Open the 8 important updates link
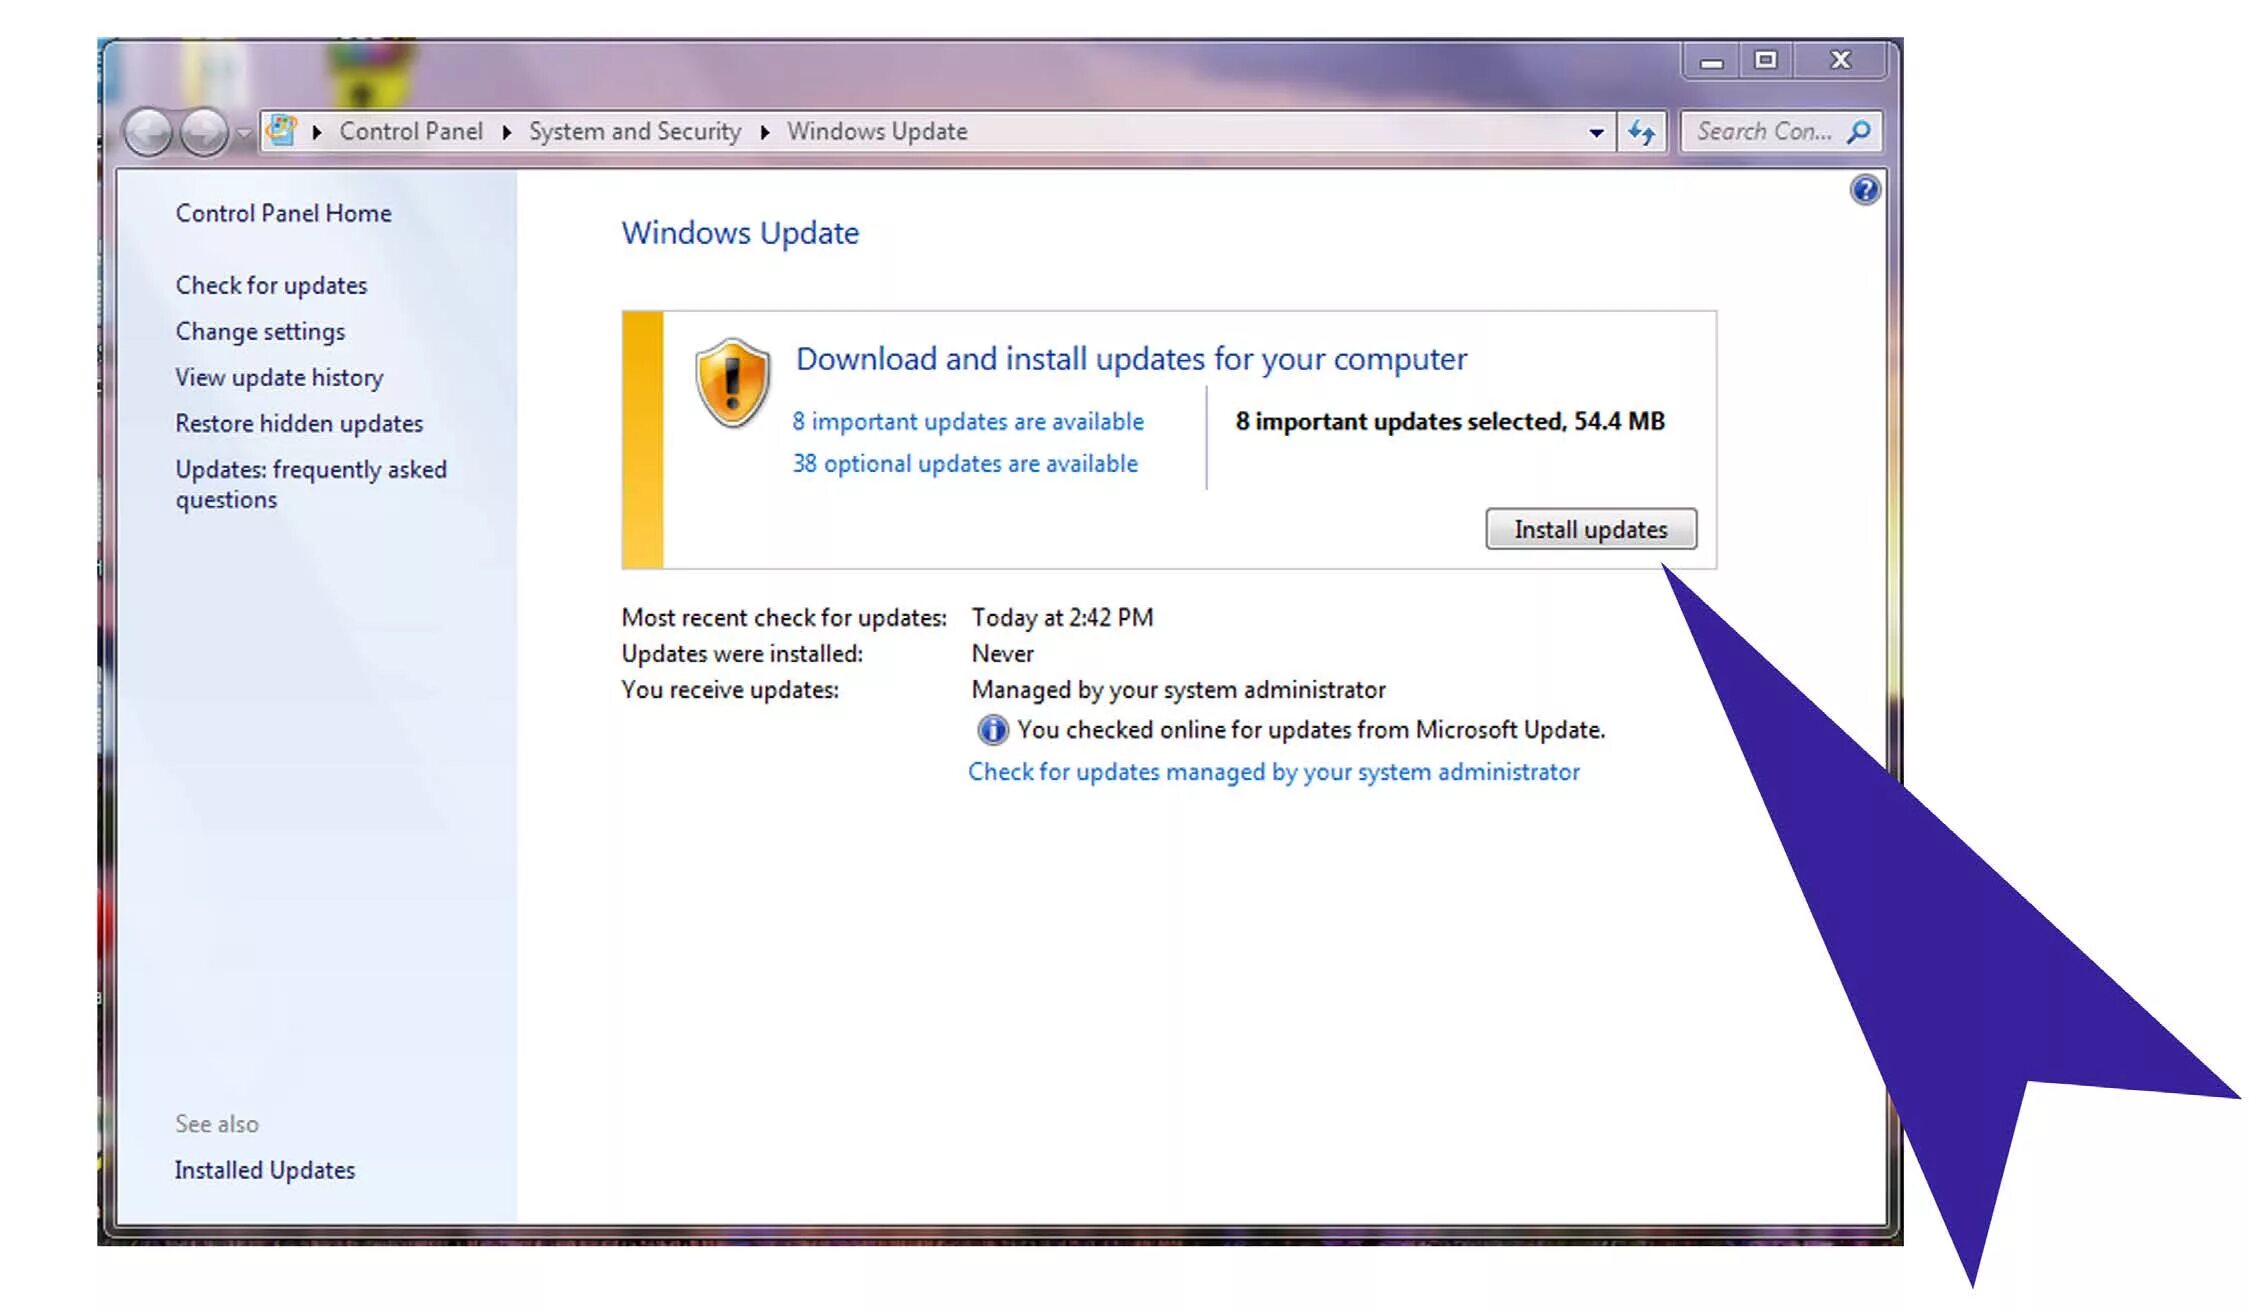 pyautogui.click(x=967, y=421)
